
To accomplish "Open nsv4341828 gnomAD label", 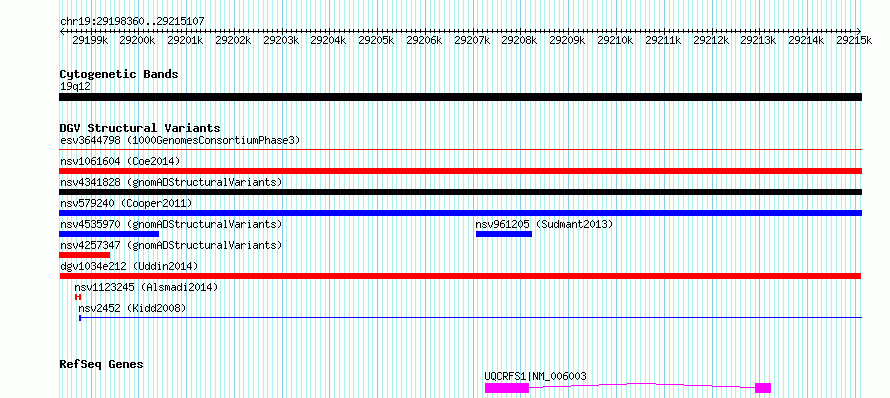I will (171, 182).
